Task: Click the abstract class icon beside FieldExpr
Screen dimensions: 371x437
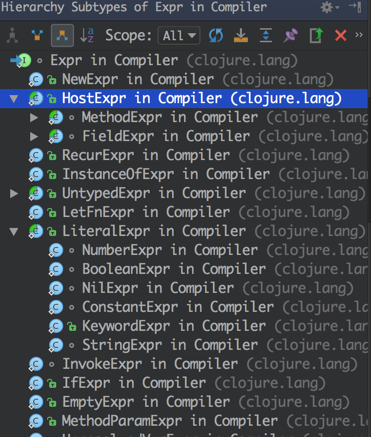Action: coord(56,137)
